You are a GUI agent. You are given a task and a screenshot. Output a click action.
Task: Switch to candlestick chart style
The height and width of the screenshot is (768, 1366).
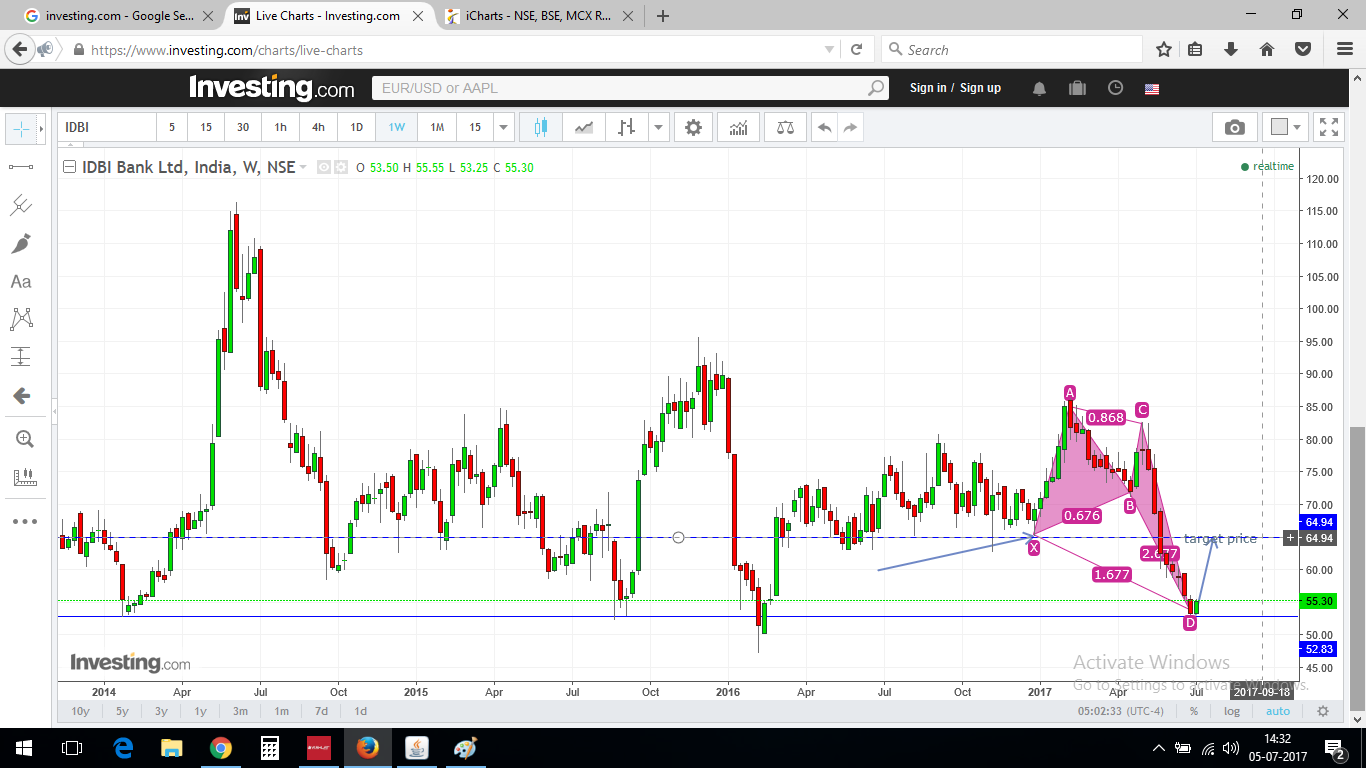pos(541,127)
